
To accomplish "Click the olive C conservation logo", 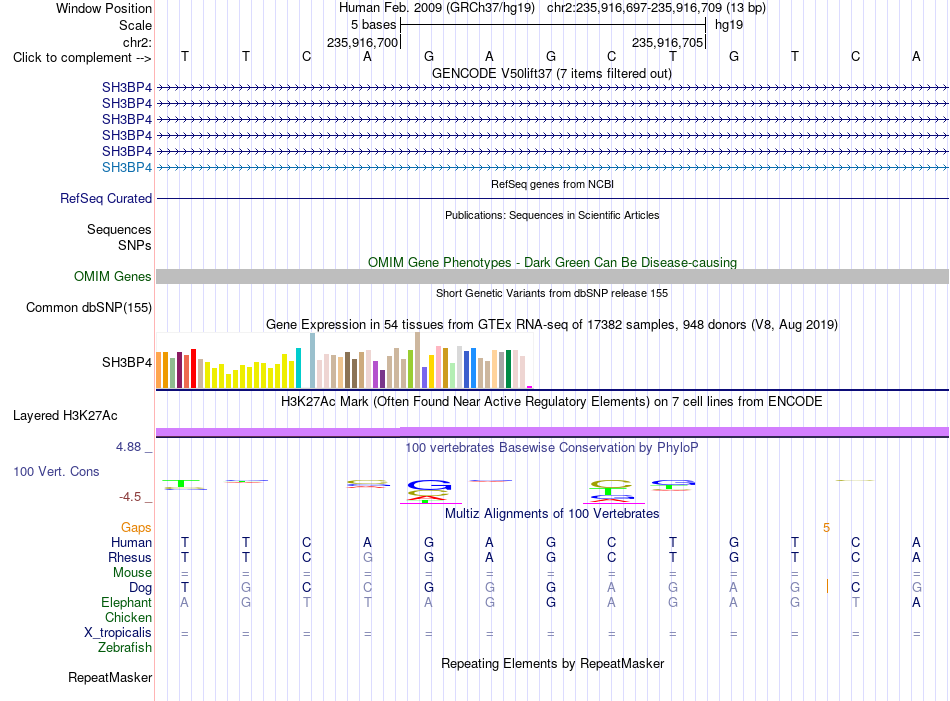I will click(x=611, y=484).
